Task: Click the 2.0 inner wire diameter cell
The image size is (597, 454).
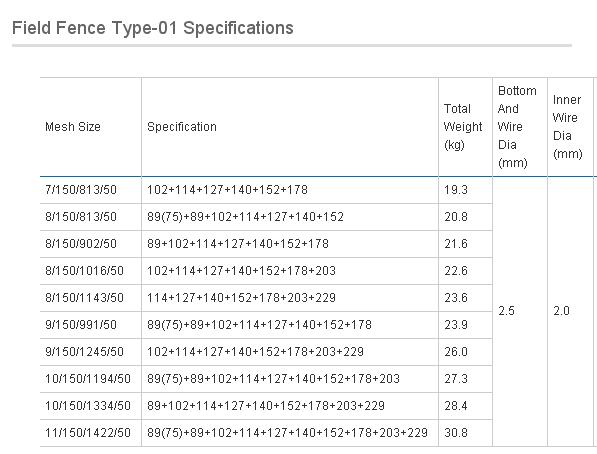Action: coord(570,311)
